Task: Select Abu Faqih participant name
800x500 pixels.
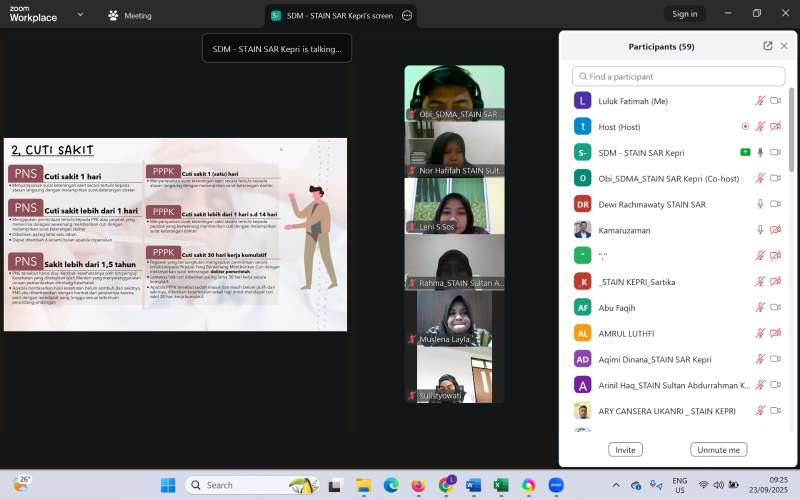Action: tap(616, 308)
